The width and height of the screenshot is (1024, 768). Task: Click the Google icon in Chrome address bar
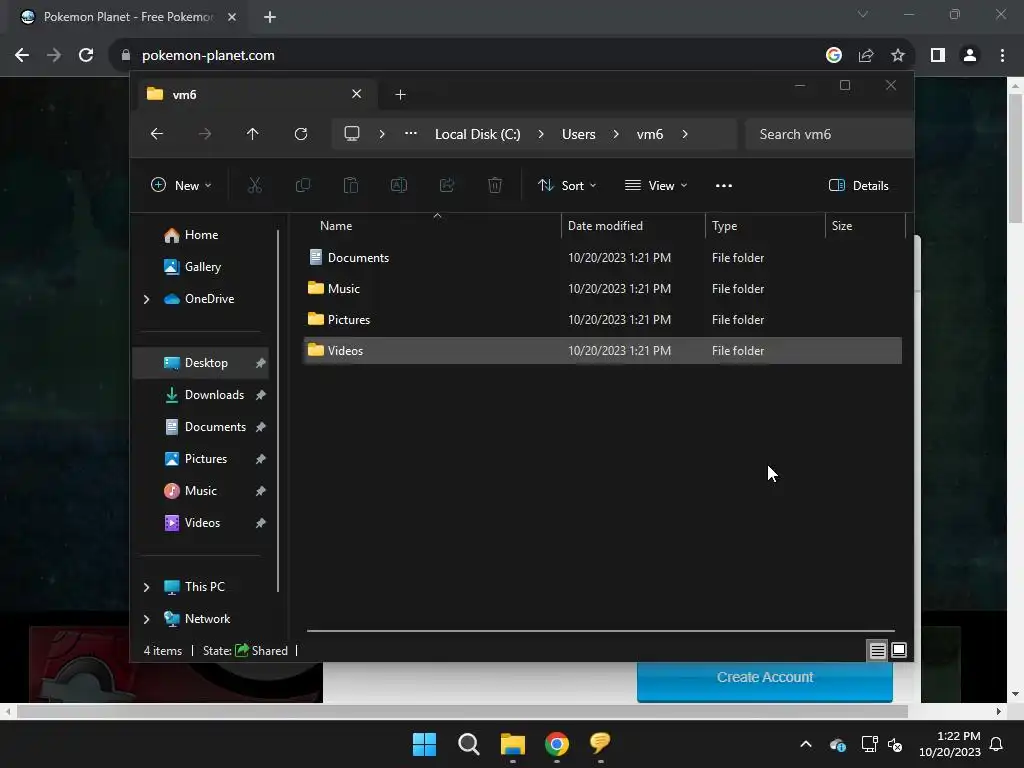(834, 56)
